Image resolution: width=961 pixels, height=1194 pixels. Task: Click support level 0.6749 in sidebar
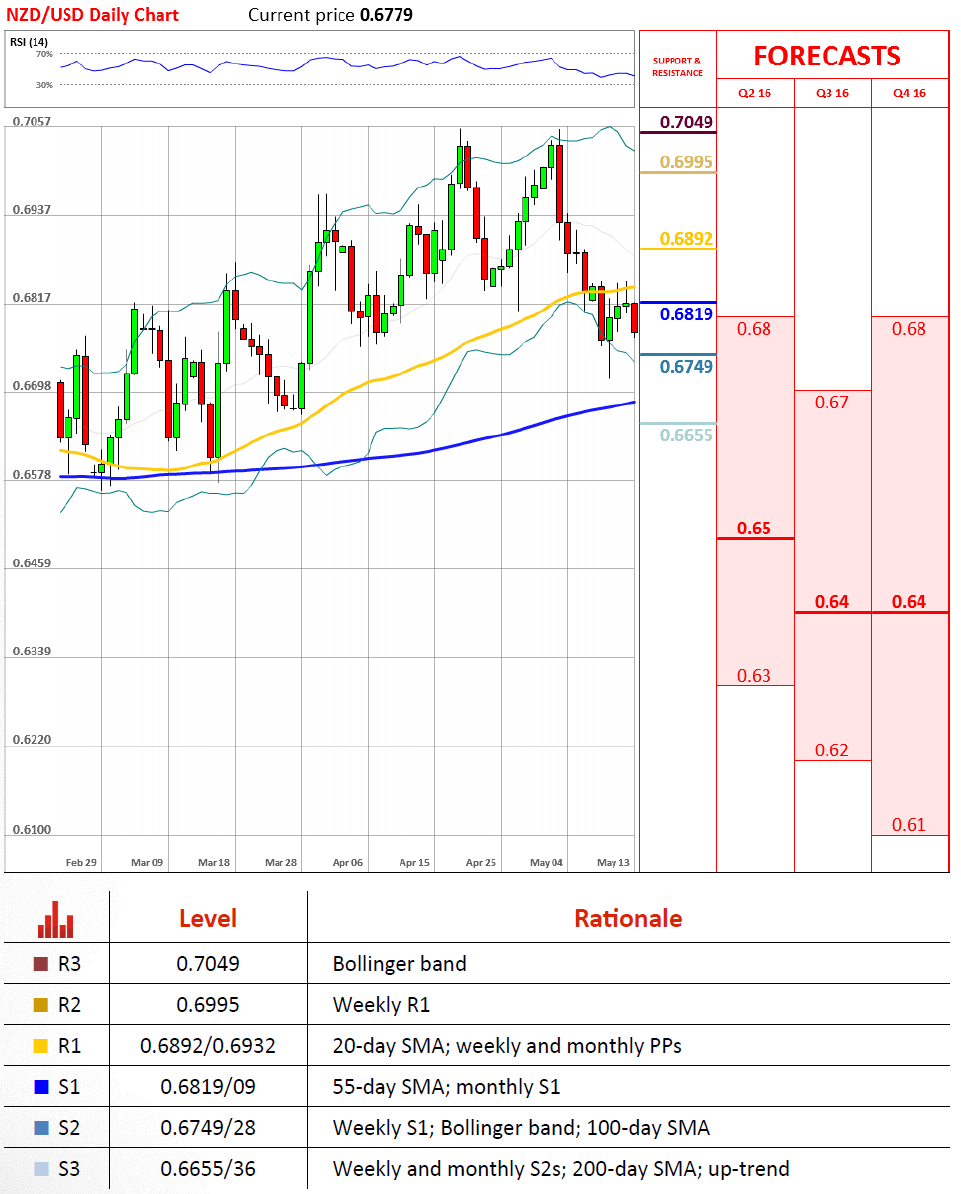point(686,367)
